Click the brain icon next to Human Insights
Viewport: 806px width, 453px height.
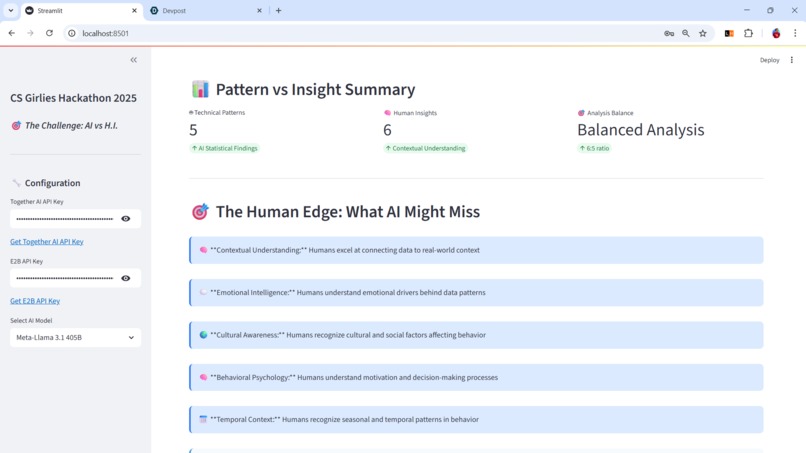click(x=388, y=113)
